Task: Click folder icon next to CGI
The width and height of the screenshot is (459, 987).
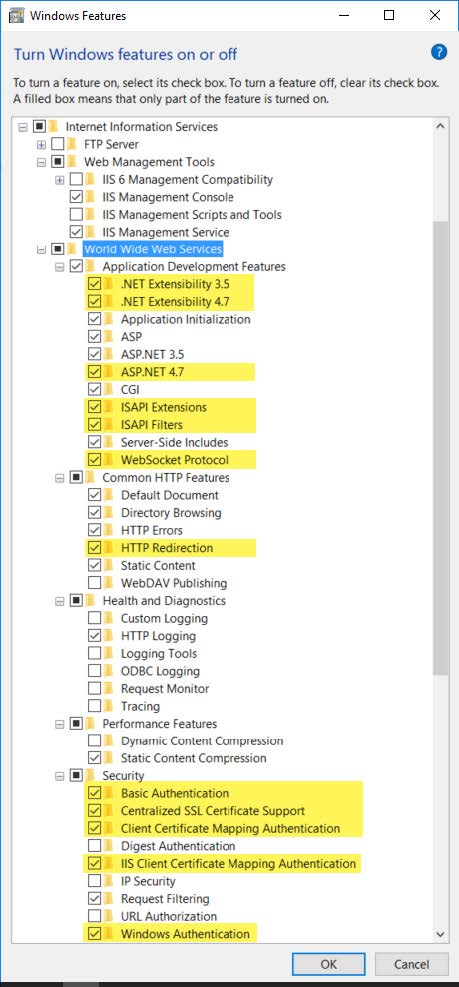Action: coord(110,390)
